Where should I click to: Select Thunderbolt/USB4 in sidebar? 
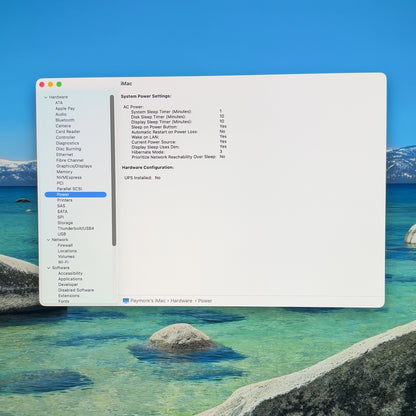click(76, 228)
